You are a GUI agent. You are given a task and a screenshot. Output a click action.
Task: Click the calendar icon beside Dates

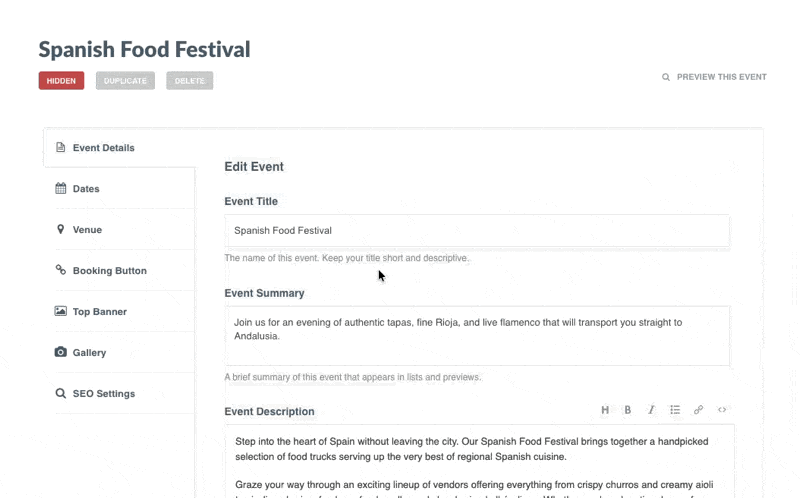click(x=61, y=188)
